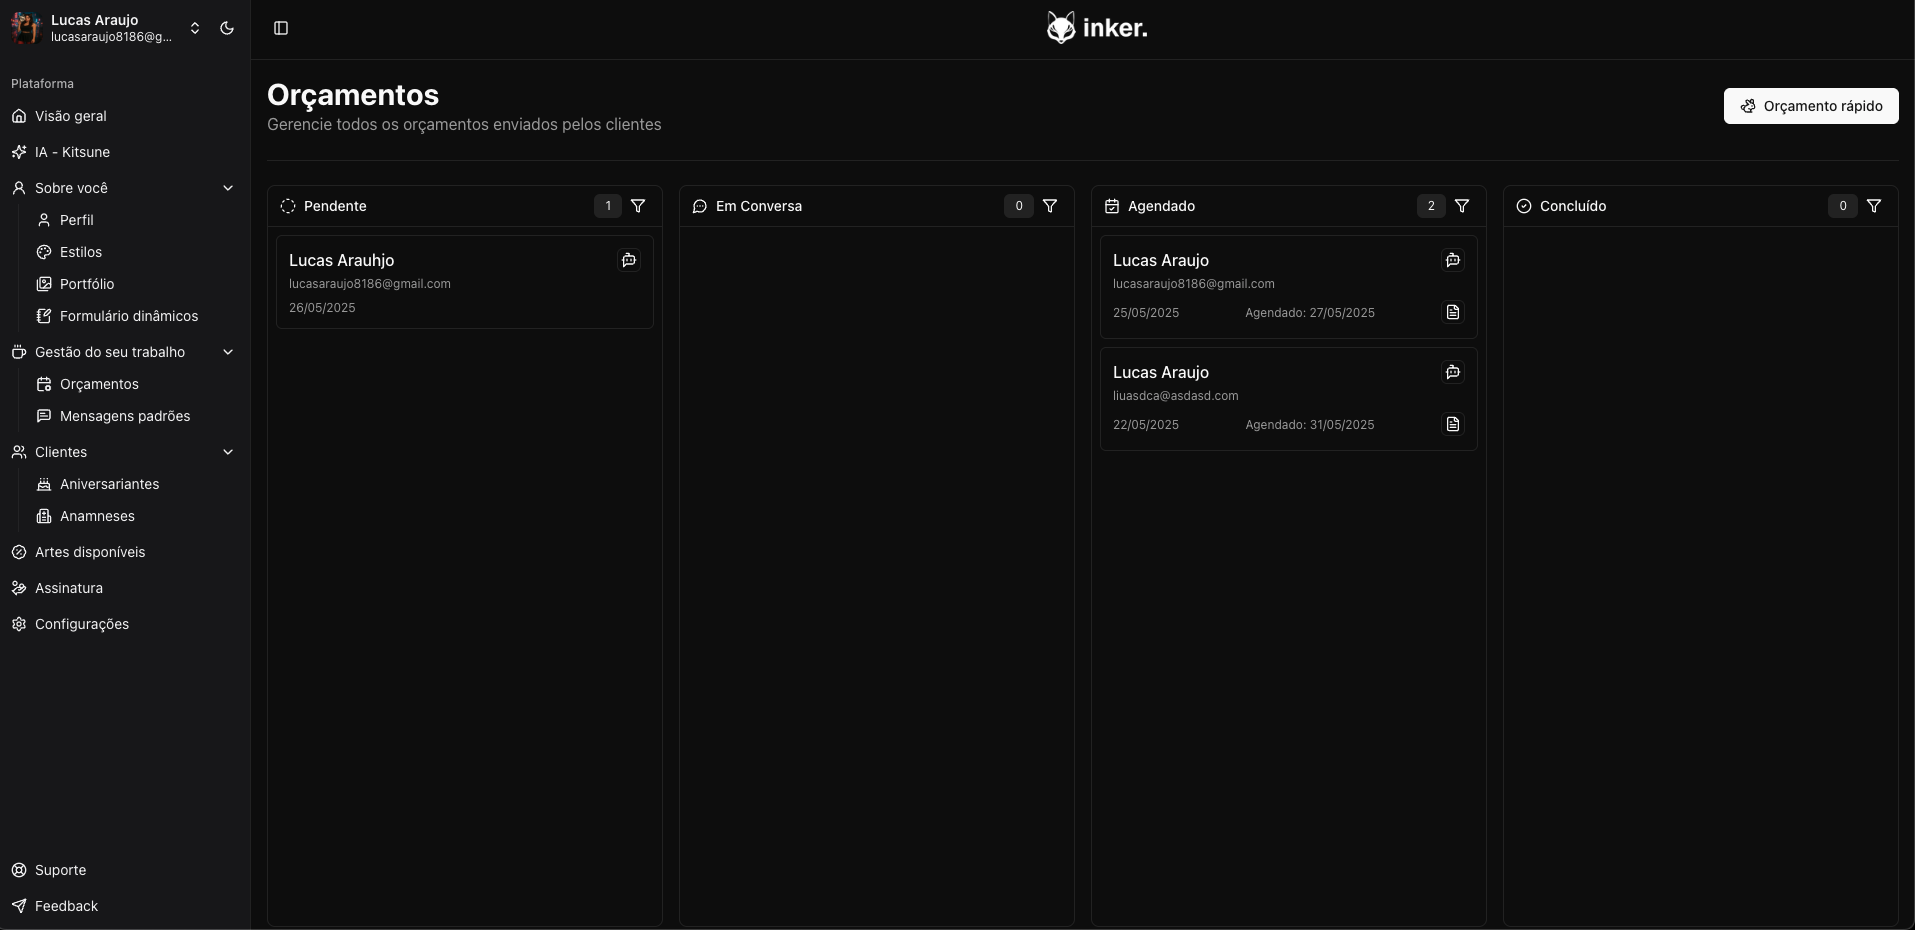This screenshot has width=1915, height=930.
Task: Click the Configurações gear icon
Action: [x=19, y=624]
